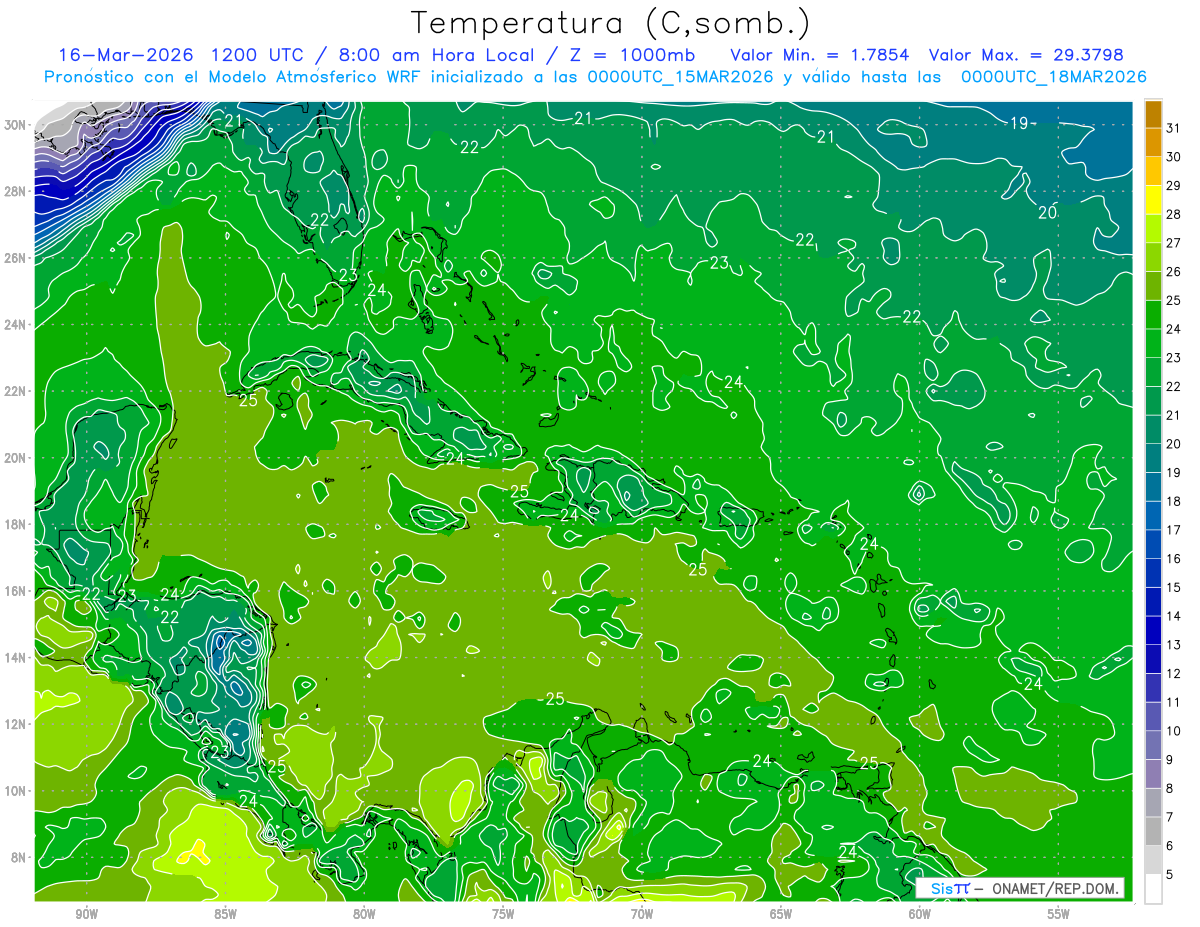Click the colorbar value label "26"
The image size is (1200, 927).
click(1174, 271)
